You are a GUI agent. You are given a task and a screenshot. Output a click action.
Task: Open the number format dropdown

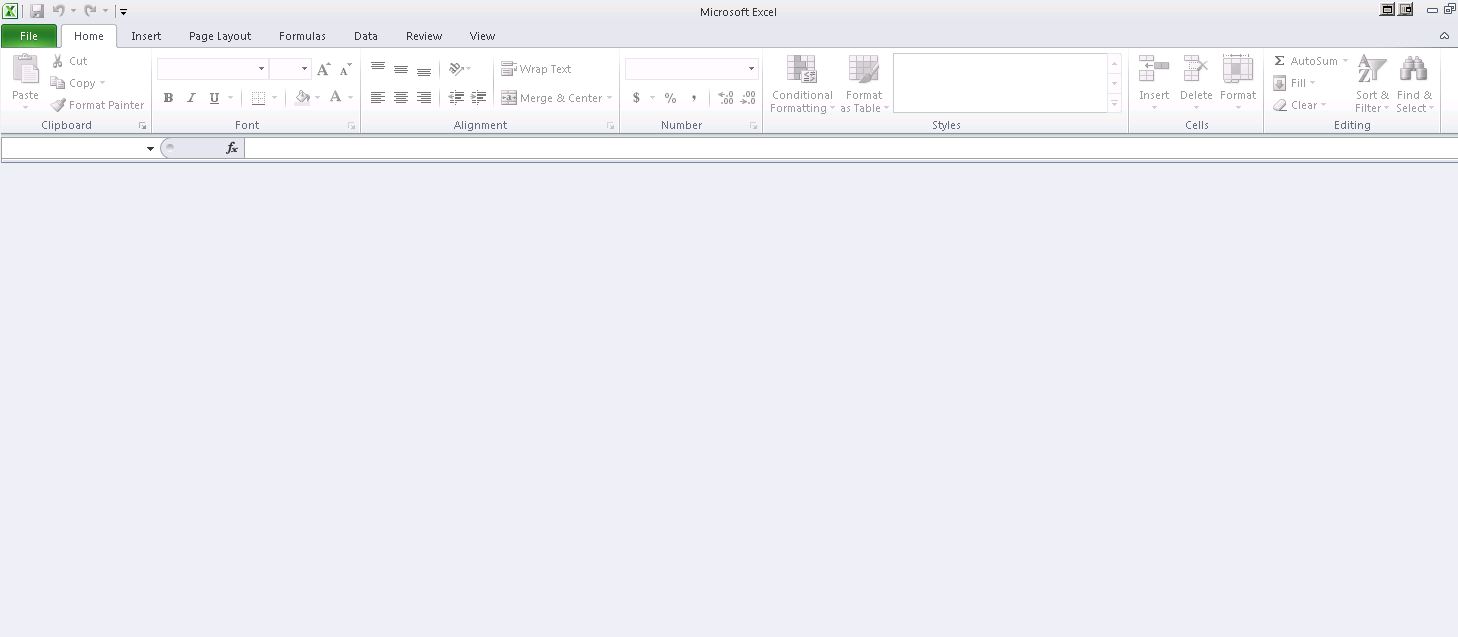click(751, 69)
